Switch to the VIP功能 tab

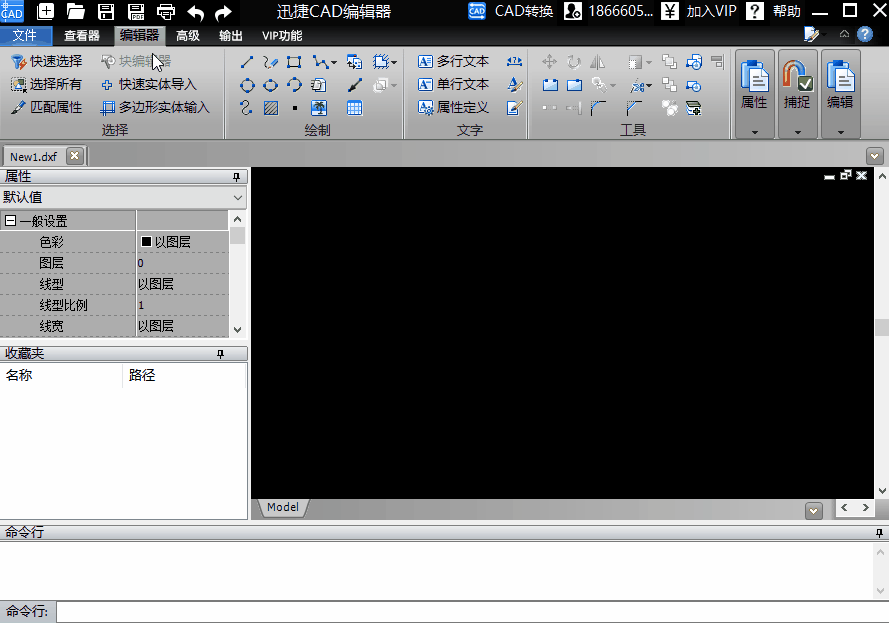click(x=282, y=36)
